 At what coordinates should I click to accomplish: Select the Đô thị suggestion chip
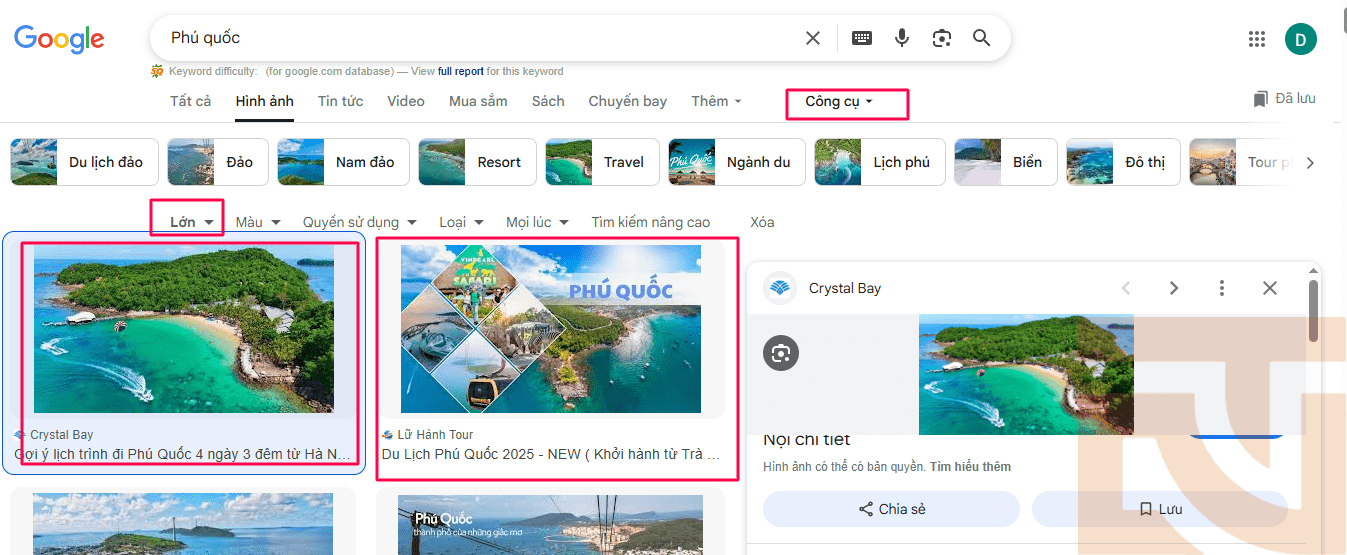(1123, 162)
